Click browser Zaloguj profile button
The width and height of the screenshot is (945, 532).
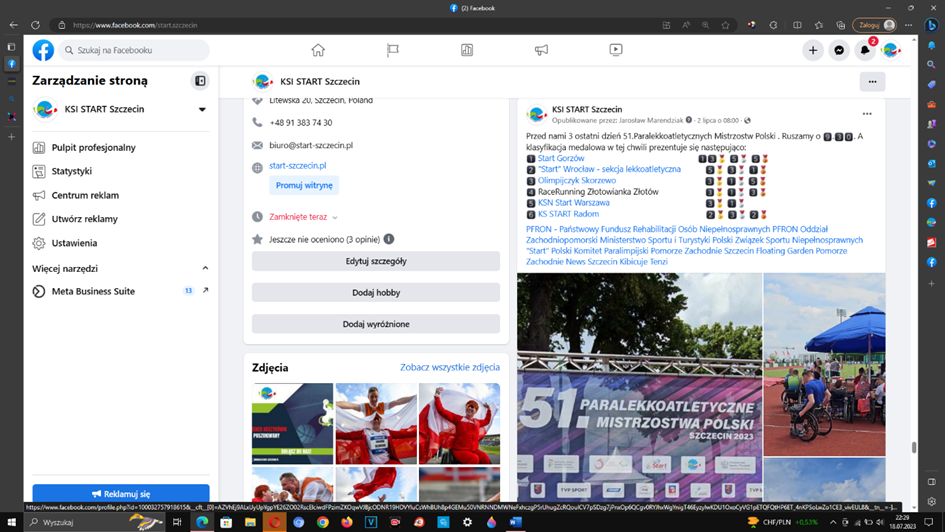(x=874, y=25)
